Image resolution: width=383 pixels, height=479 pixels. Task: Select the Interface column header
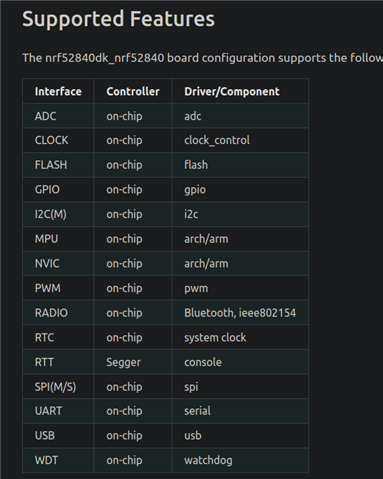(58, 91)
